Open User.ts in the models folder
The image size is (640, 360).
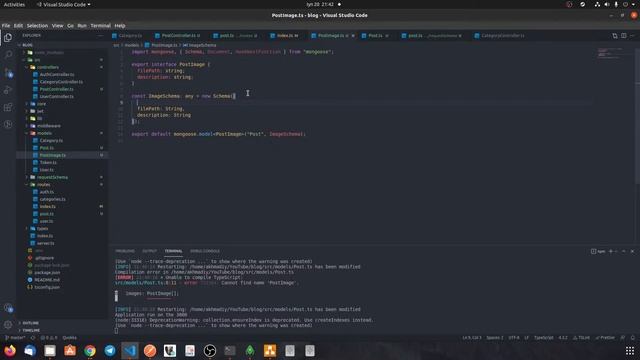47,170
